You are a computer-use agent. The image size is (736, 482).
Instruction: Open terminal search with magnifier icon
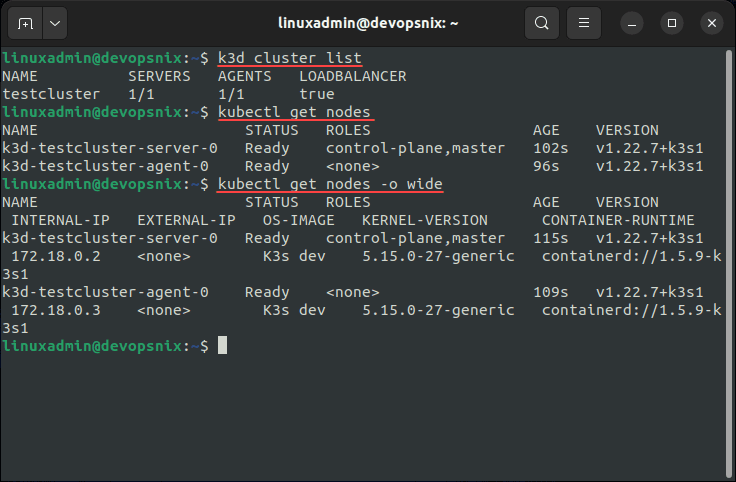541,23
